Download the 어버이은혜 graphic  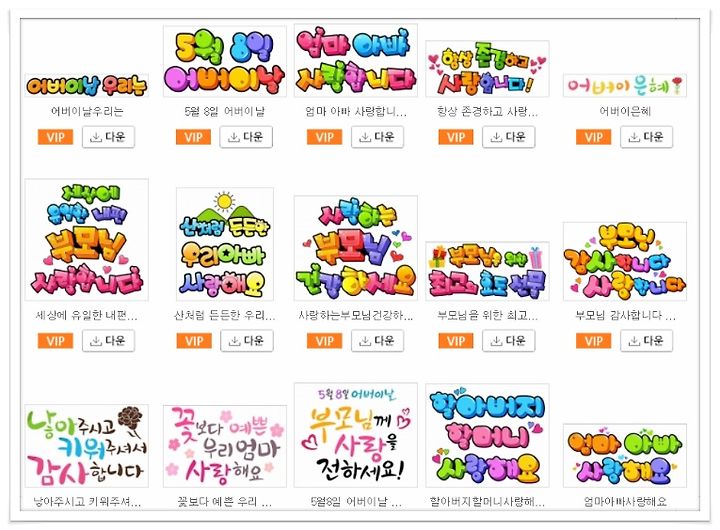[x=647, y=137]
